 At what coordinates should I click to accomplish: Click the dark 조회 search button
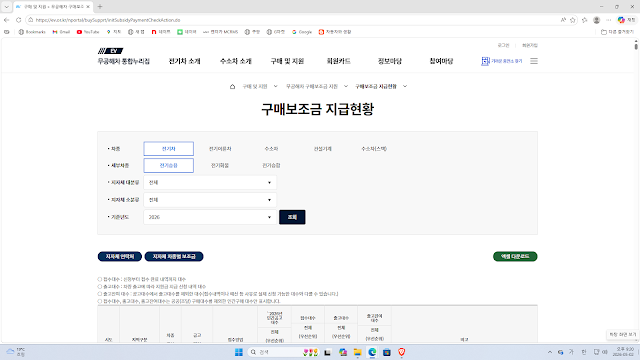[292, 217]
